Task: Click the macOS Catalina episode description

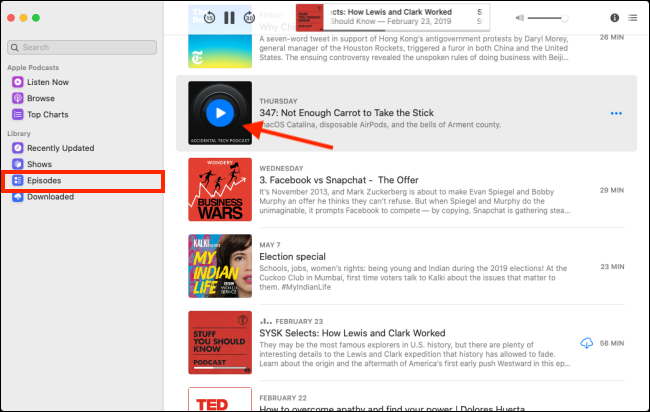Action: (x=380, y=124)
